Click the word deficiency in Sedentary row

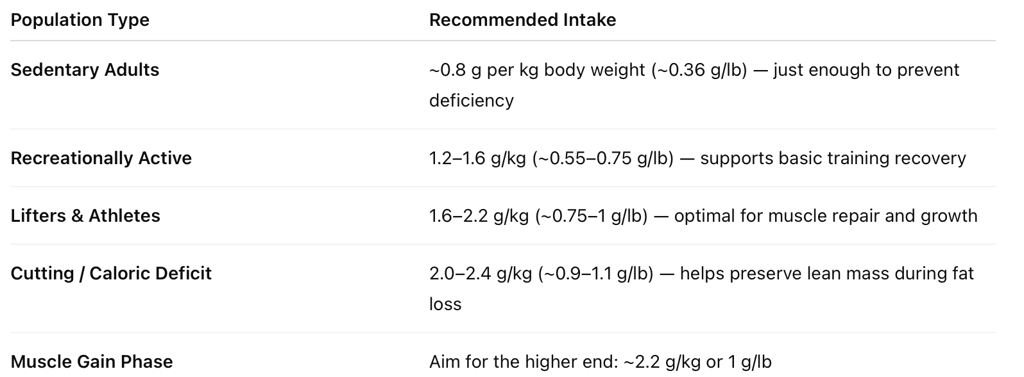coord(472,101)
